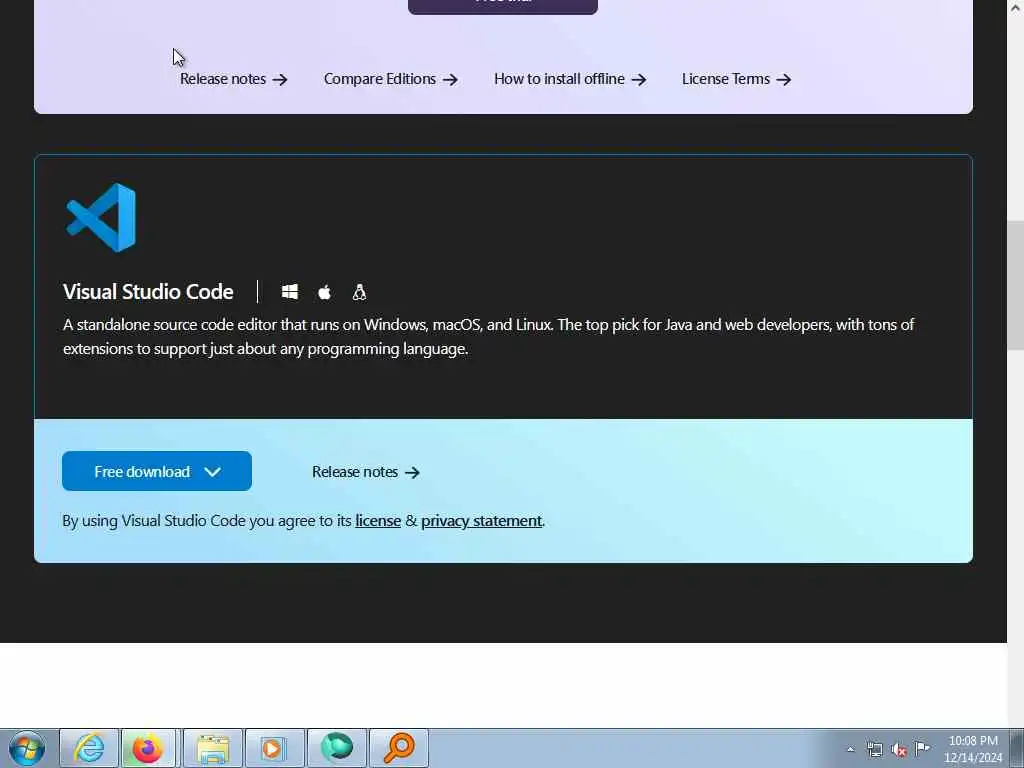Image resolution: width=1024 pixels, height=768 pixels.
Task: Open the Visual Studio Code license link
Action: [378, 520]
